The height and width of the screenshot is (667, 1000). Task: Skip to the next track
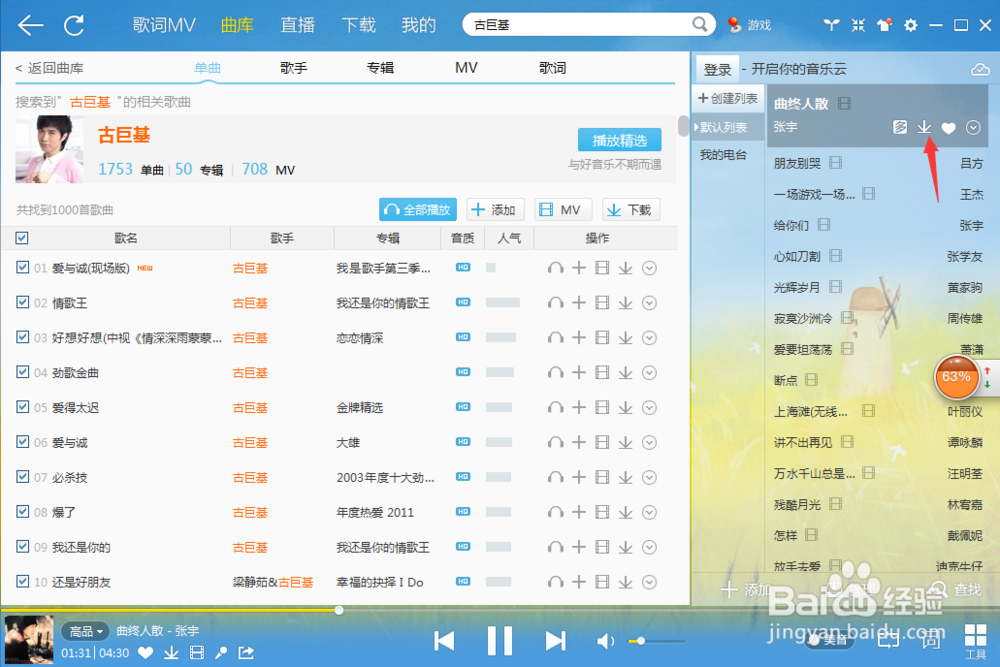point(555,641)
